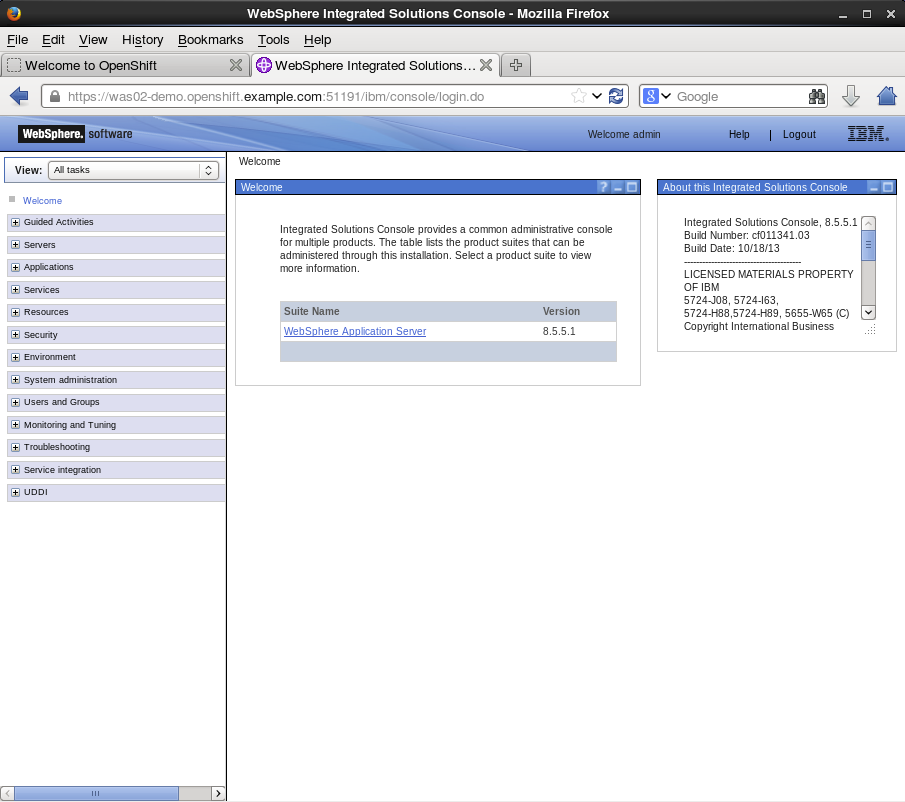This screenshot has width=905, height=802.
Task: Open the Google search engine selector
Action: [x=657, y=96]
